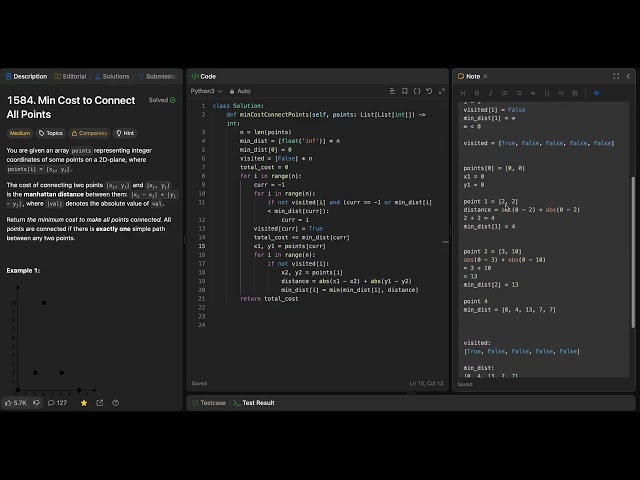The image size is (640, 480).
Task: Show the Hint
Action: (125, 133)
